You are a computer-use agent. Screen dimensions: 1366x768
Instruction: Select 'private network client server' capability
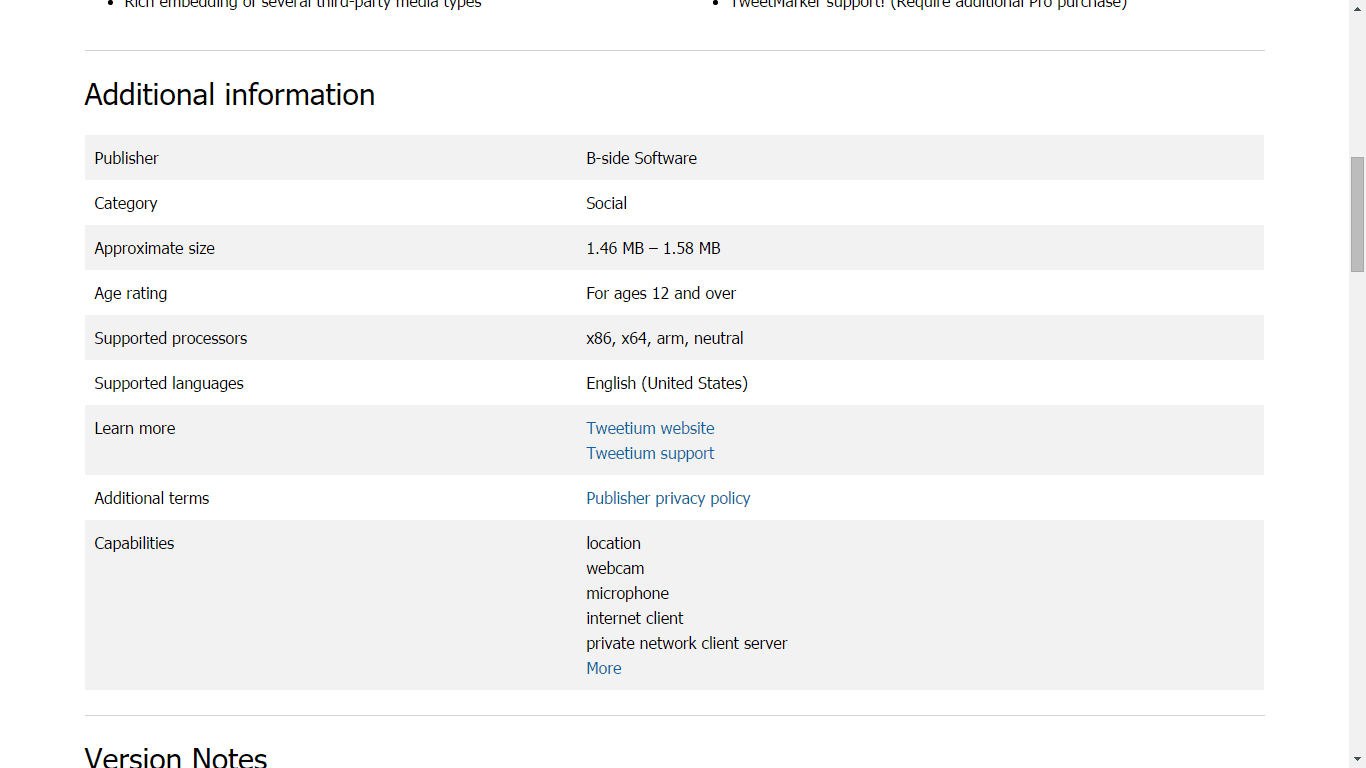687,643
